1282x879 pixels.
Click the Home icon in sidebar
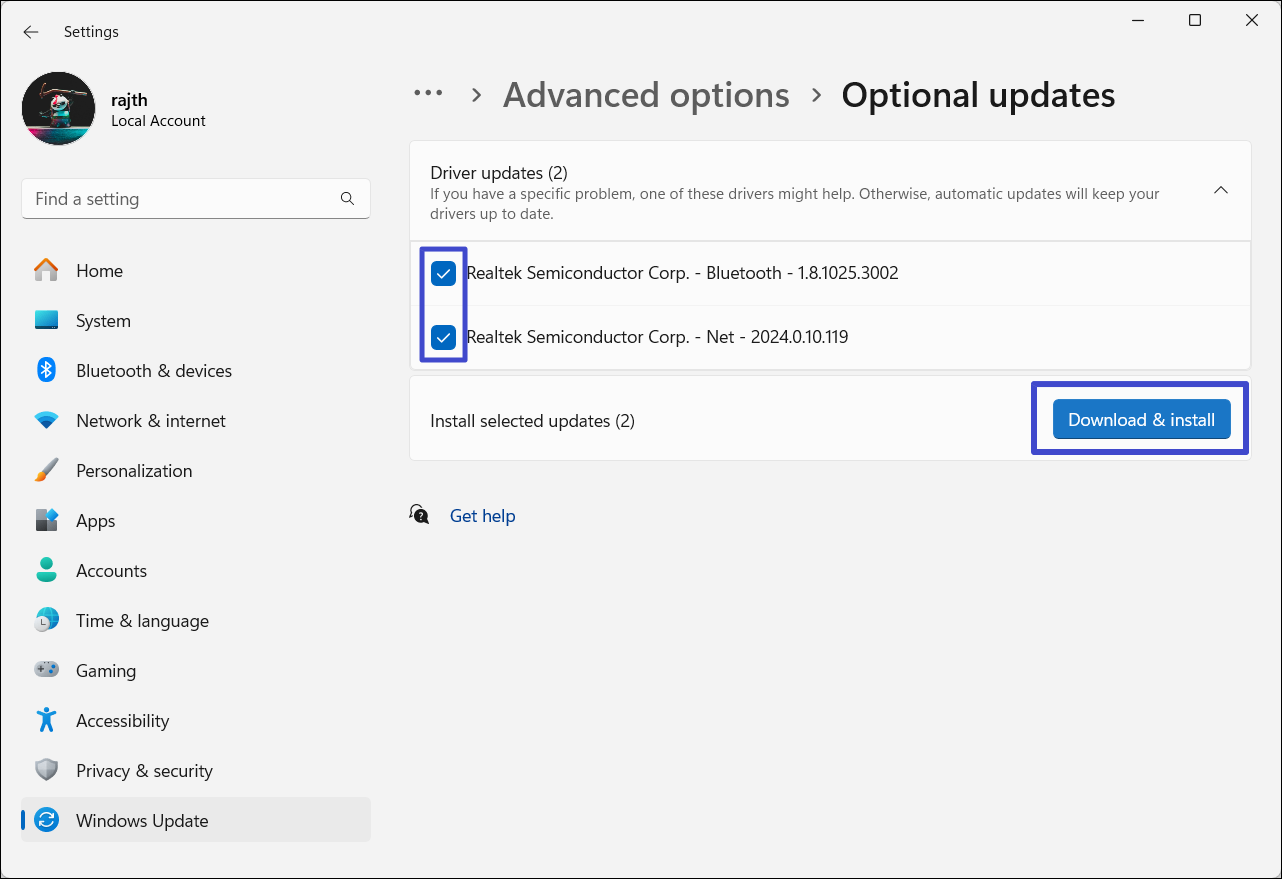[46, 270]
